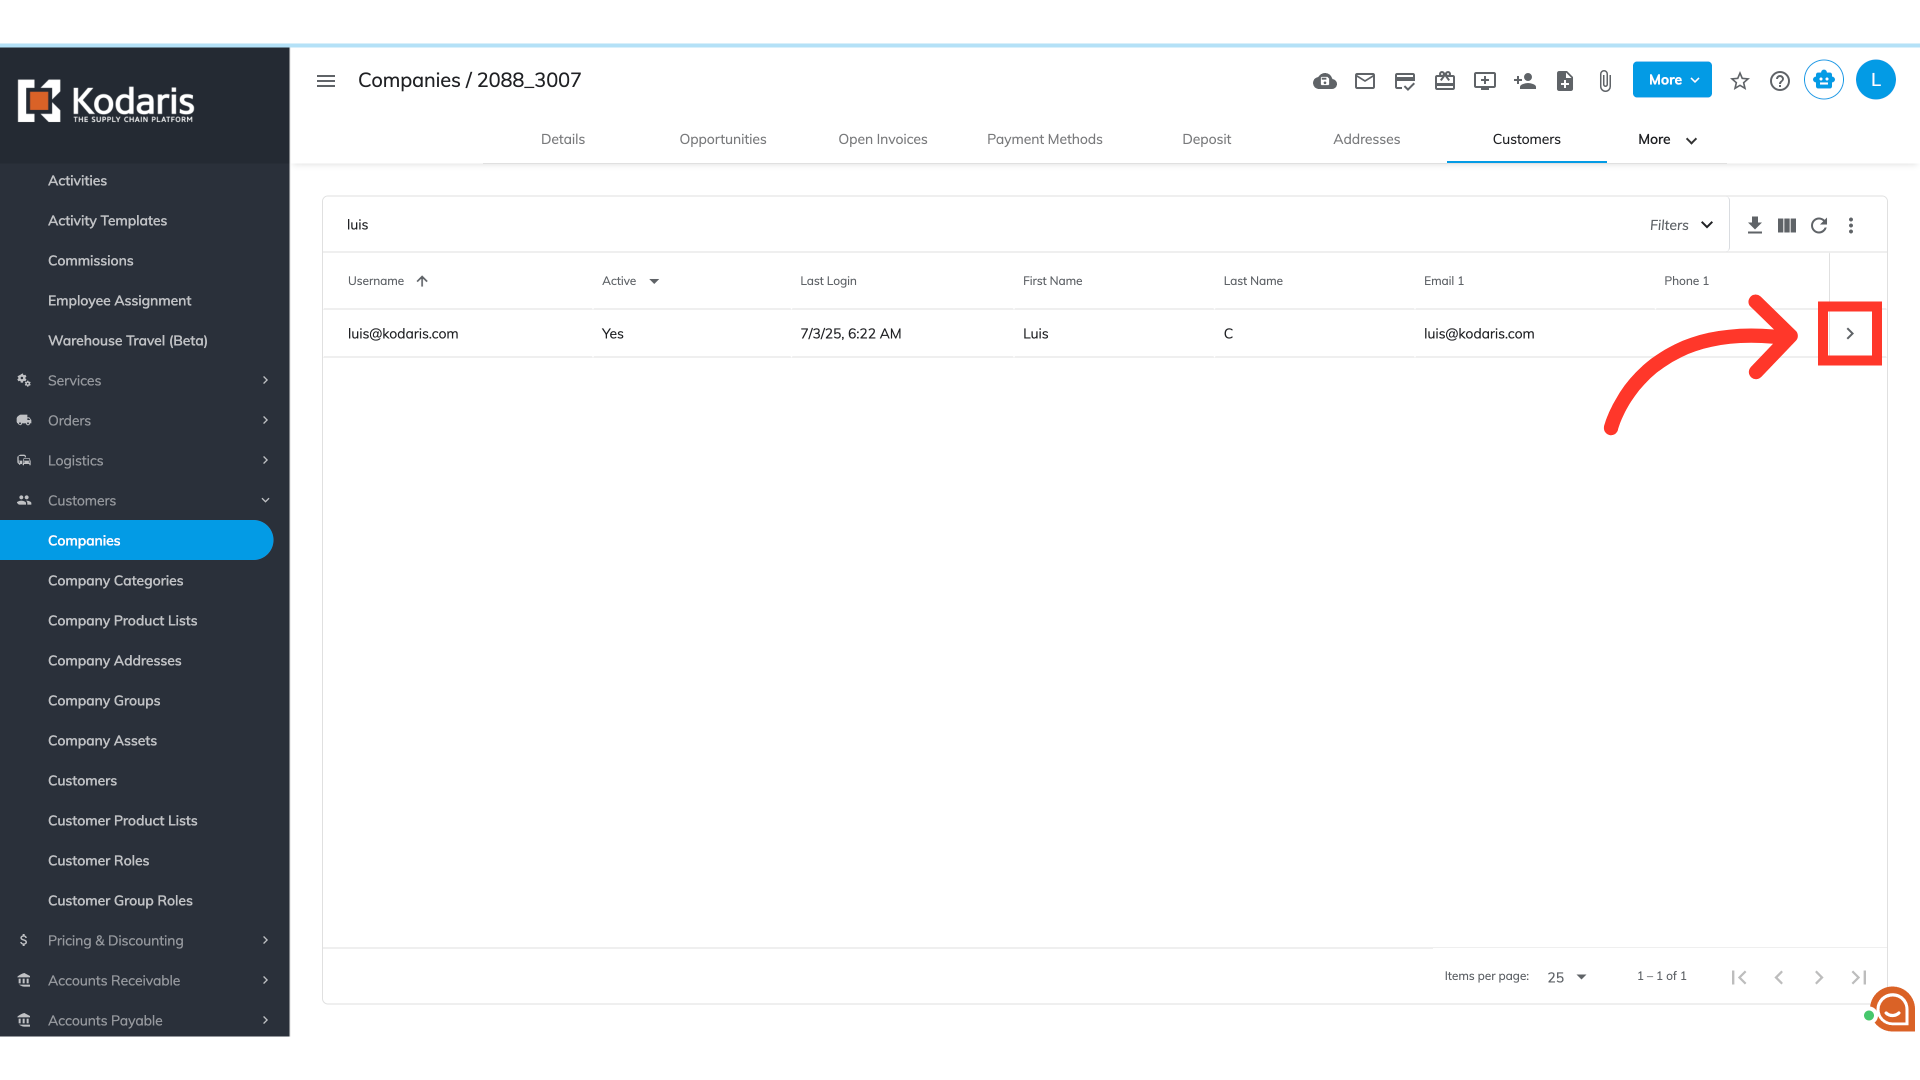1920x1080 pixels.
Task: Open the Filters dropdown
Action: tap(1681, 225)
